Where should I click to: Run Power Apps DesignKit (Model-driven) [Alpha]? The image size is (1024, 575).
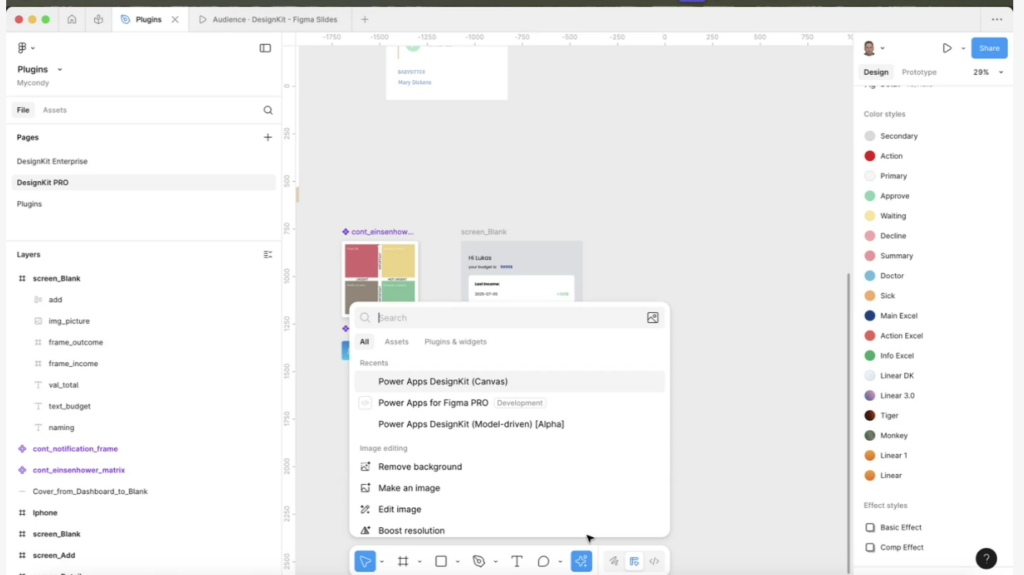(x=509, y=424)
